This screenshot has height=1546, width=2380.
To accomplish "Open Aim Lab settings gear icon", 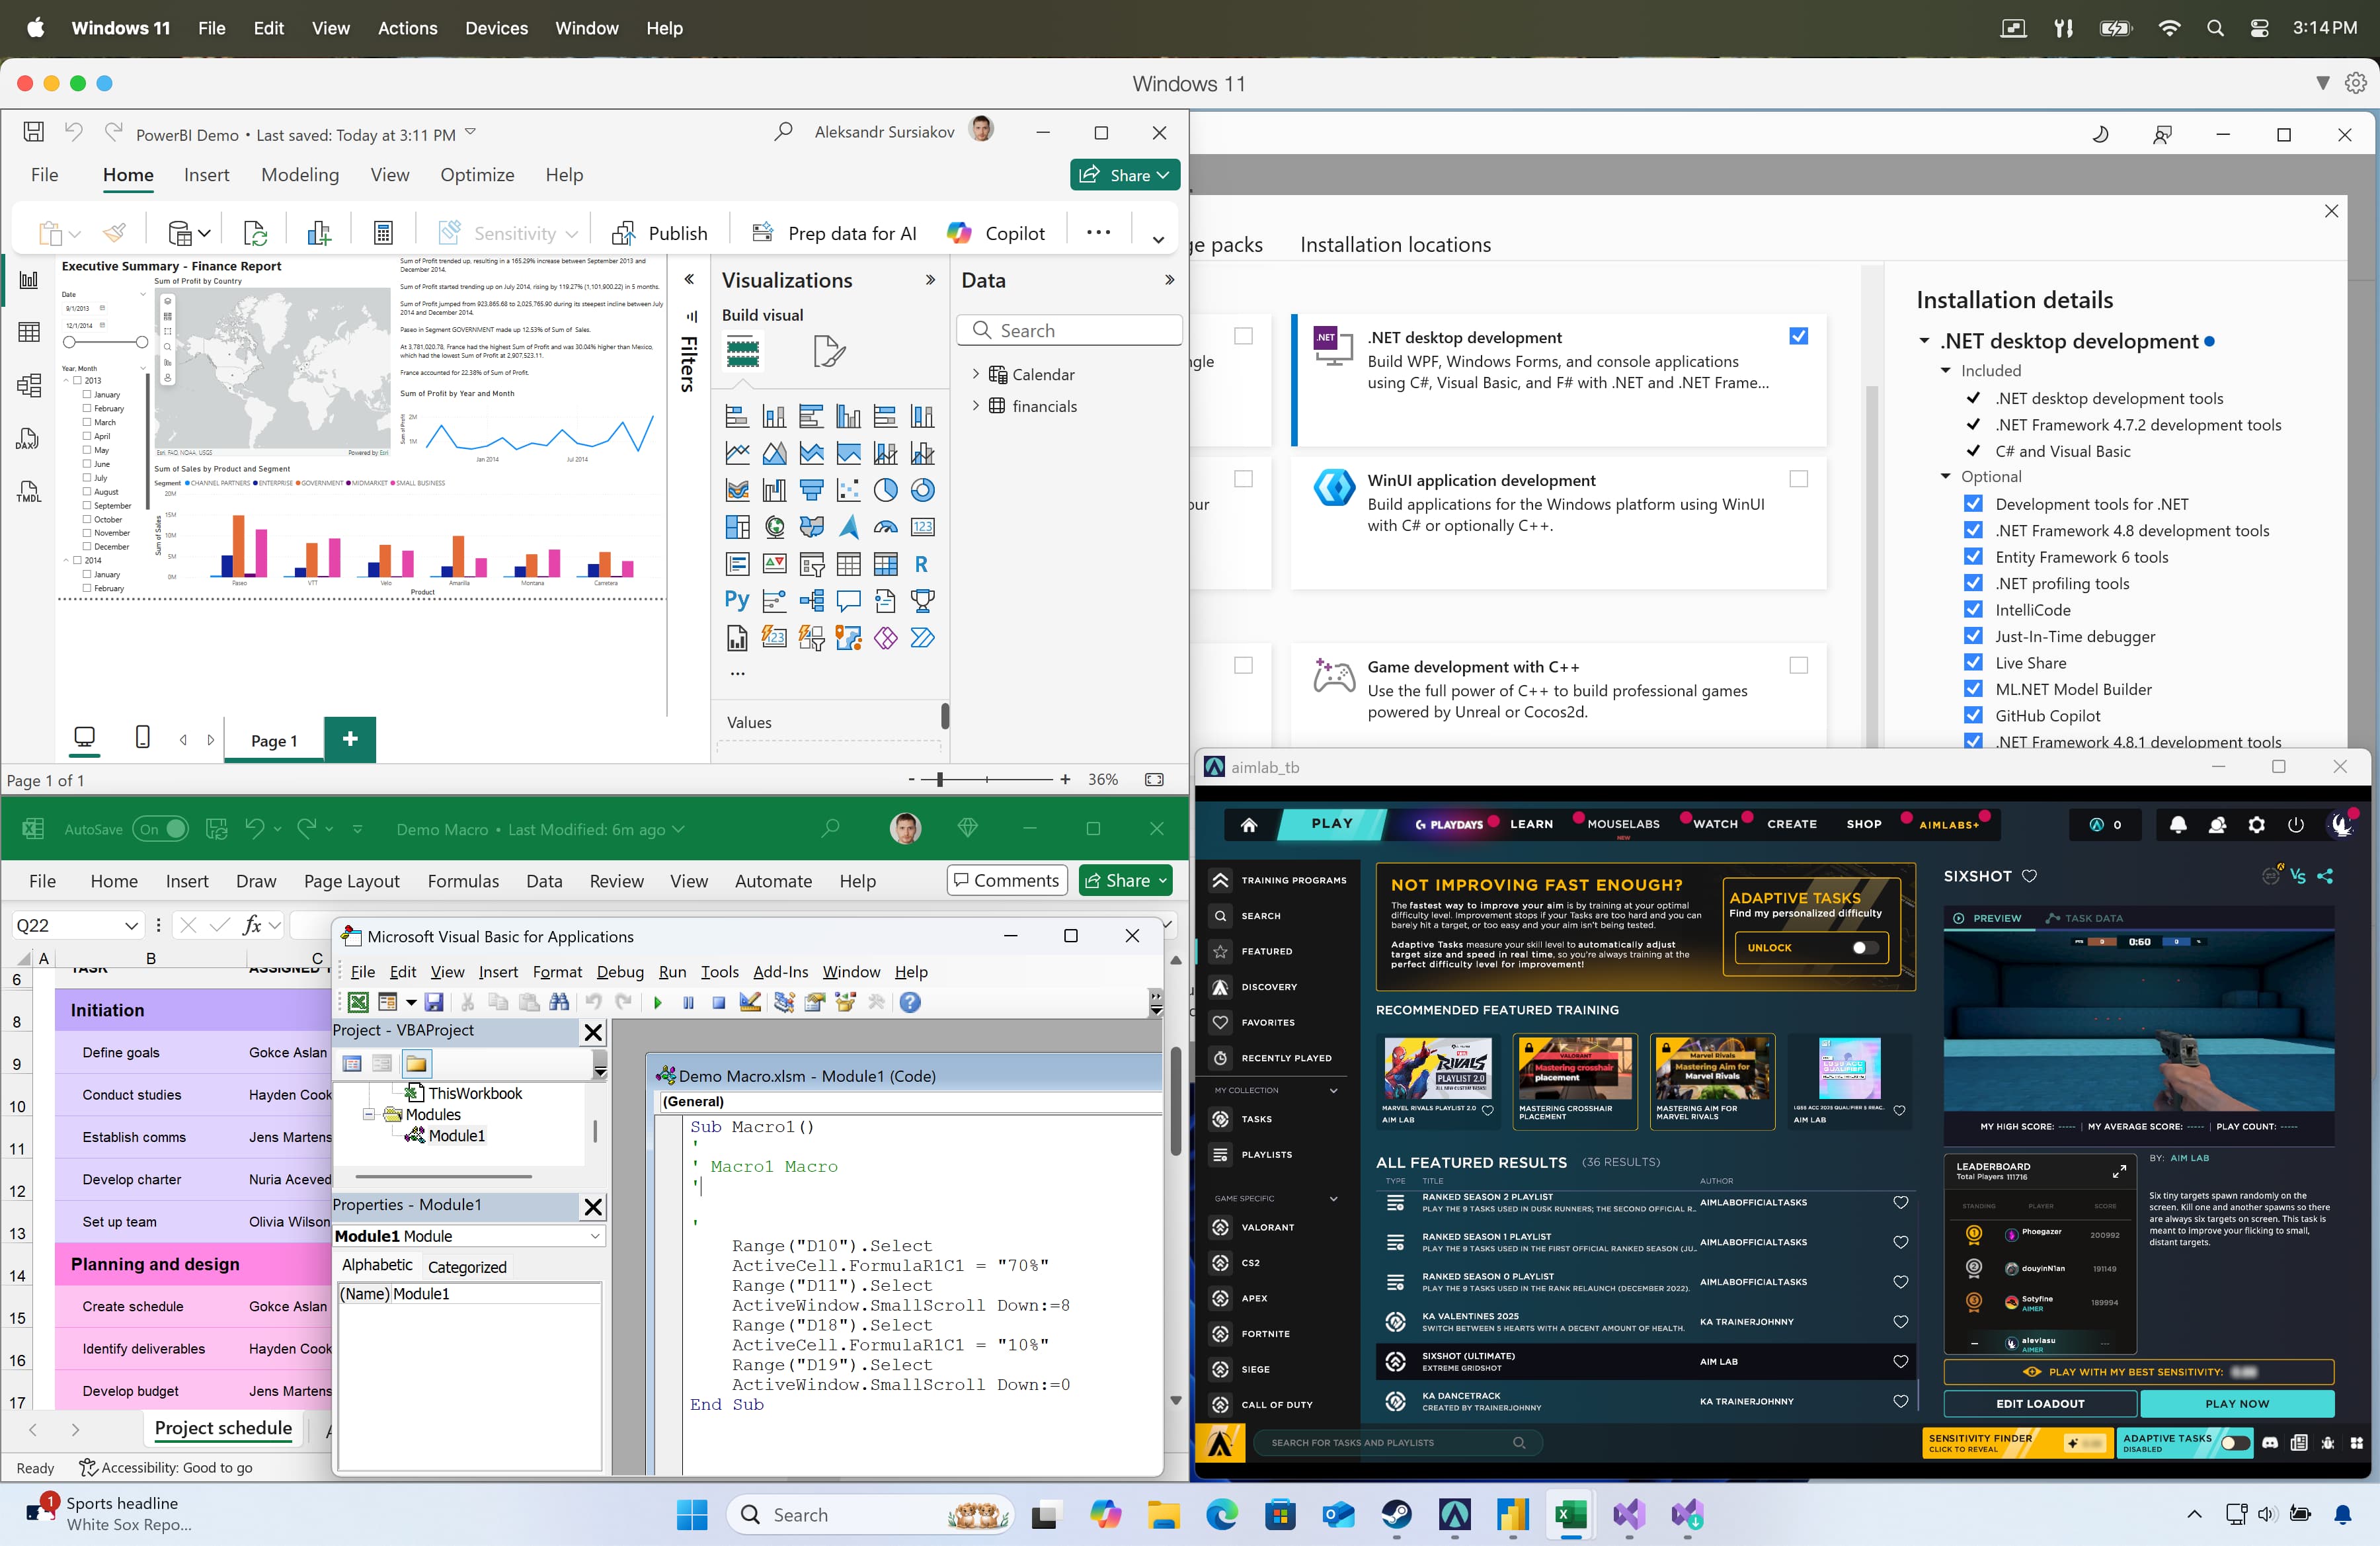I will 2257,825.
